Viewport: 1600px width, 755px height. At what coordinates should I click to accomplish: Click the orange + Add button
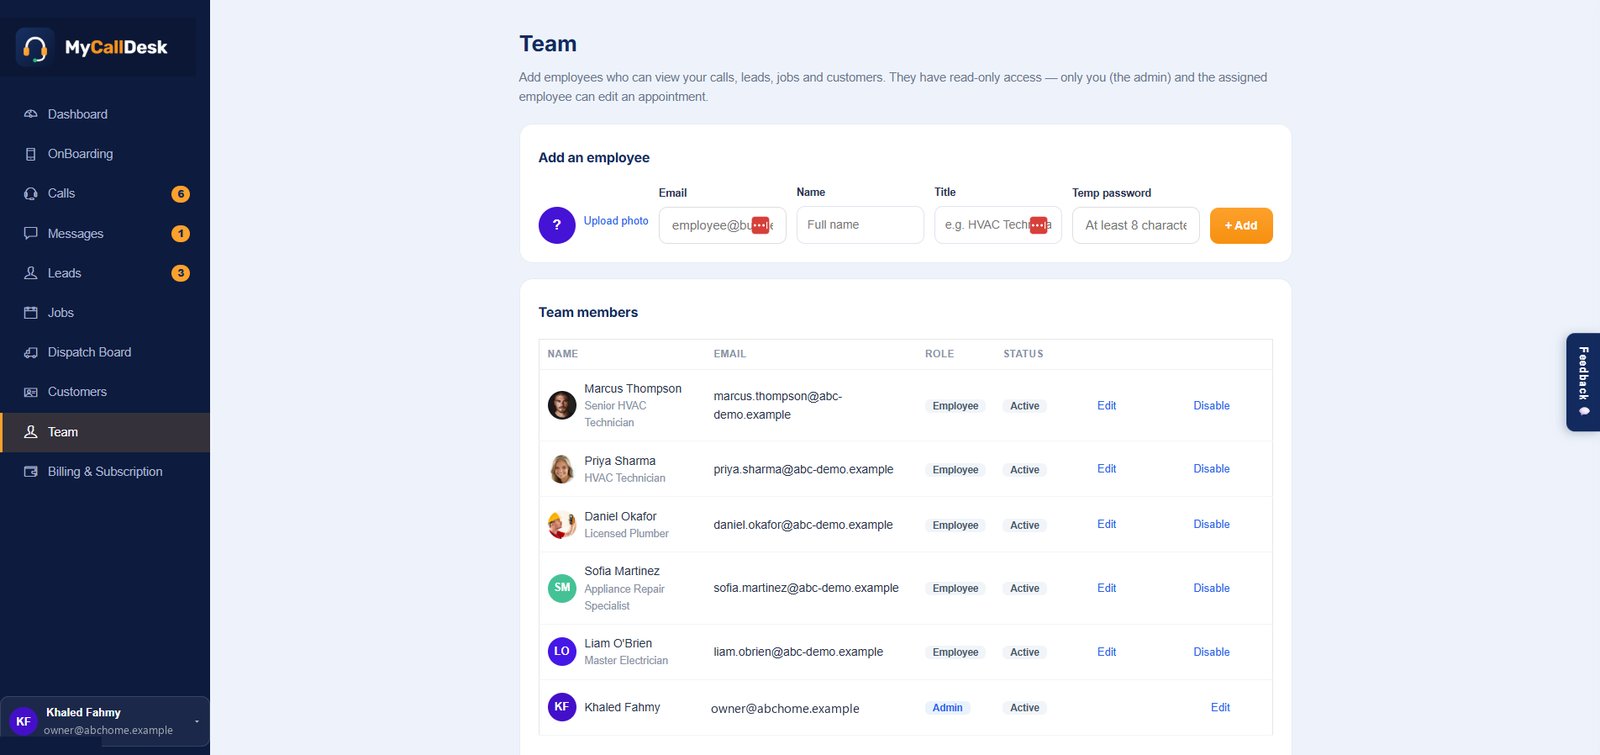tap(1241, 226)
